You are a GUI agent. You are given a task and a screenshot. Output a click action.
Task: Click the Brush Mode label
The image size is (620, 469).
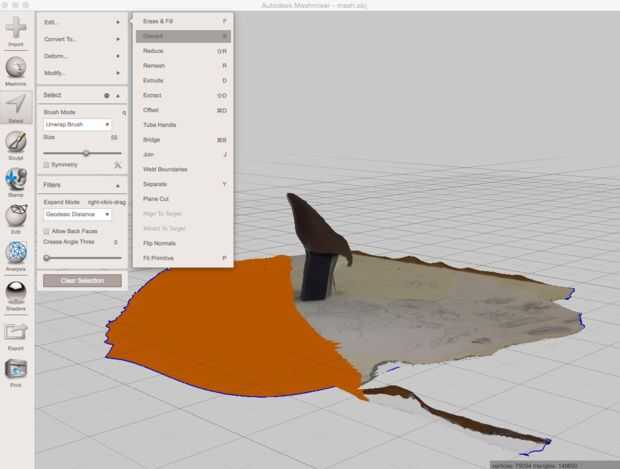tap(59, 112)
